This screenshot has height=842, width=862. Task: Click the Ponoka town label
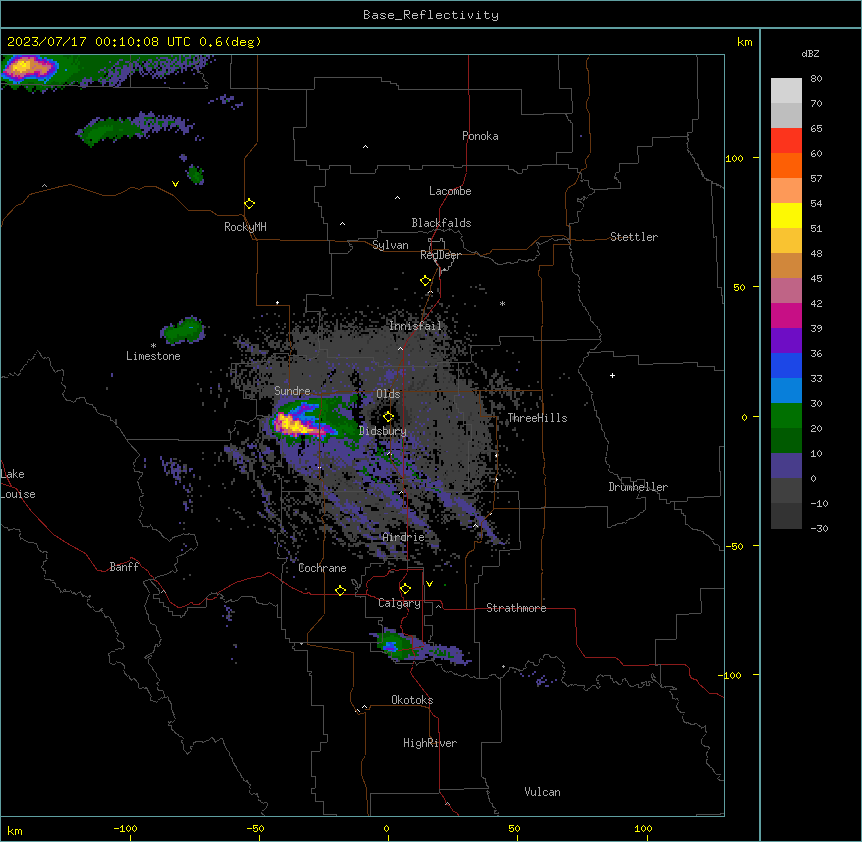pos(480,136)
